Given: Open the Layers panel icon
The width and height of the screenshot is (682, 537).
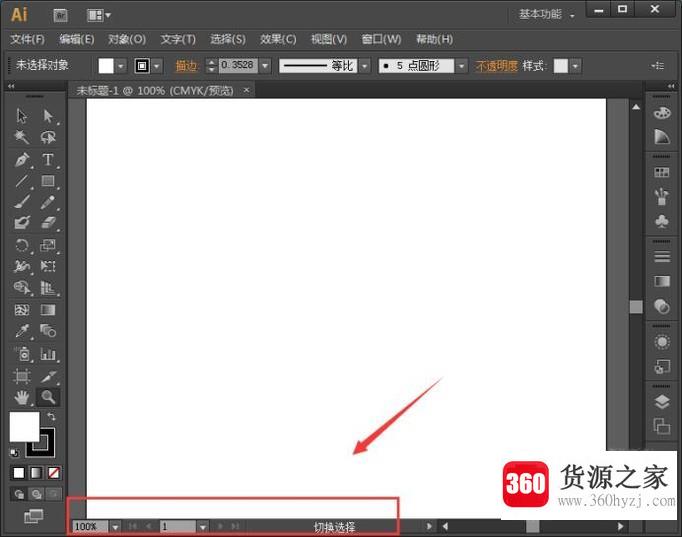Looking at the screenshot, I should 662,402.
